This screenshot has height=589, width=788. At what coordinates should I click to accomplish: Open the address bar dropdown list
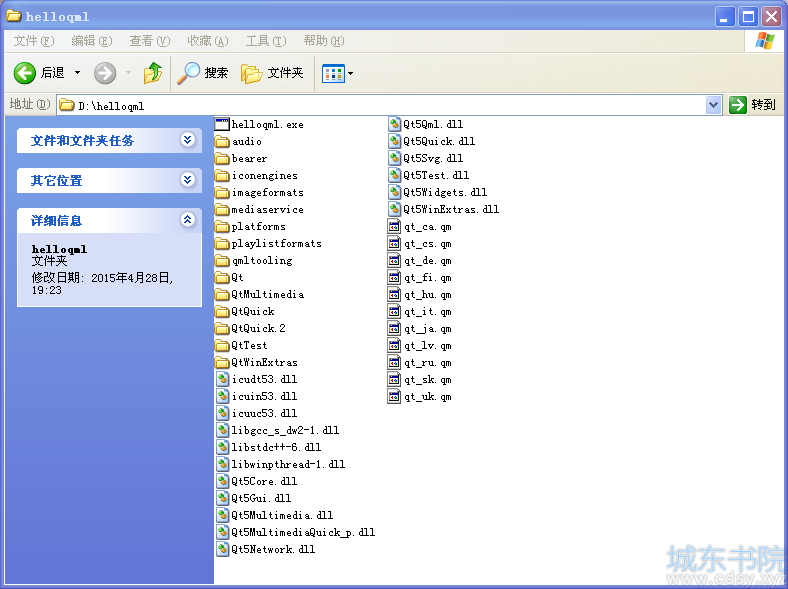click(713, 105)
